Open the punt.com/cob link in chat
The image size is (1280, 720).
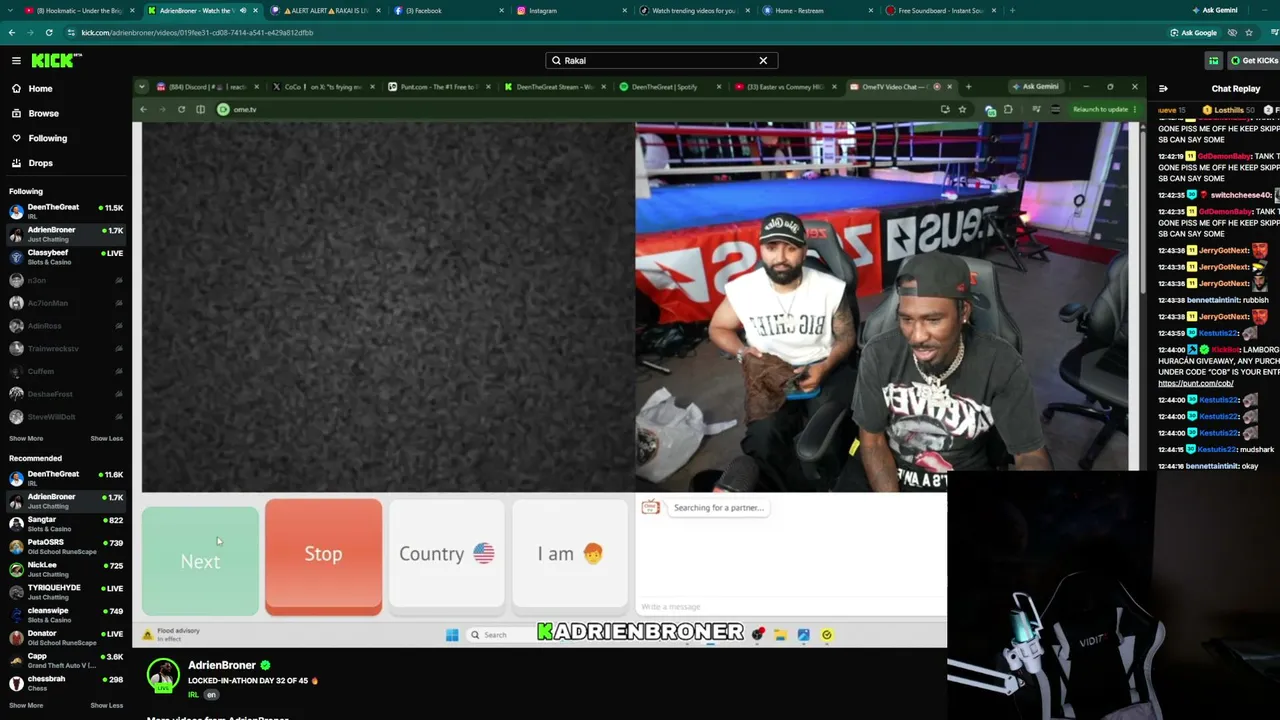click(1195, 384)
